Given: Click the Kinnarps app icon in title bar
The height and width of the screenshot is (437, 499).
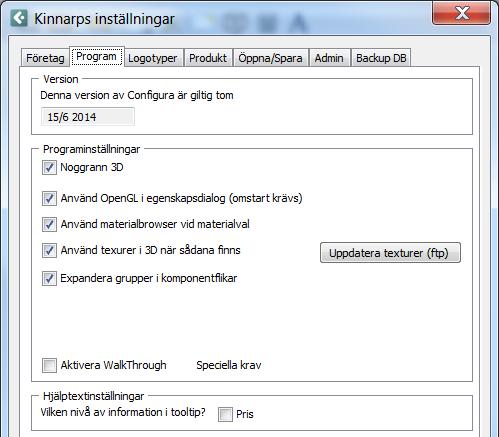Looking at the screenshot, I should 19,18.
